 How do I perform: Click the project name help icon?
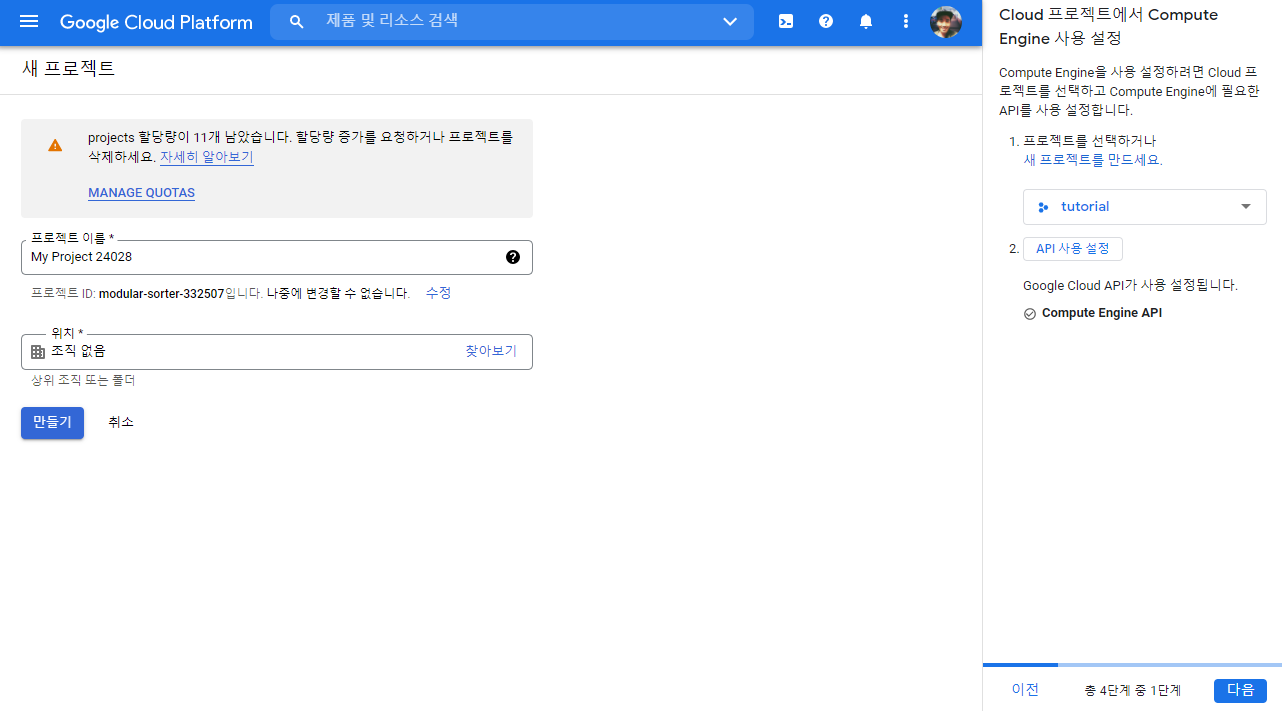(x=513, y=257)
